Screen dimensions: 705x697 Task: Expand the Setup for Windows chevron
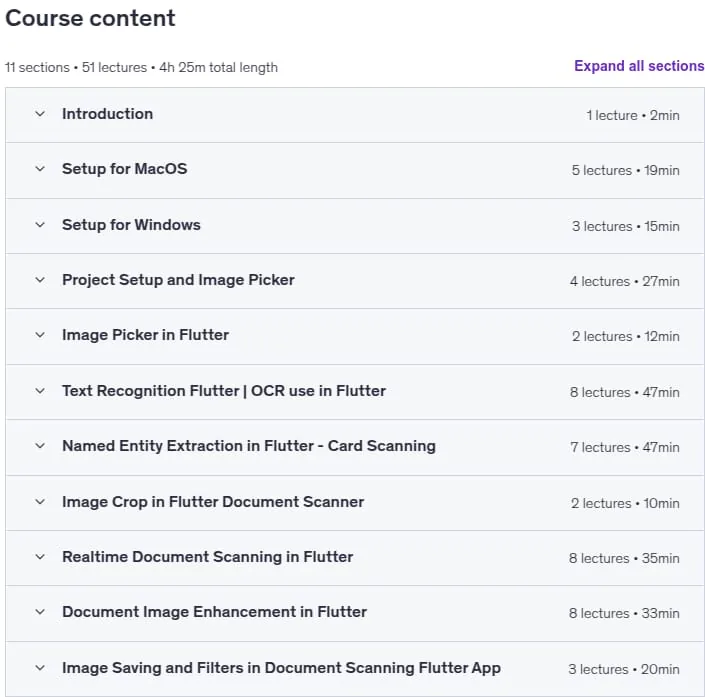coord(40,224)
